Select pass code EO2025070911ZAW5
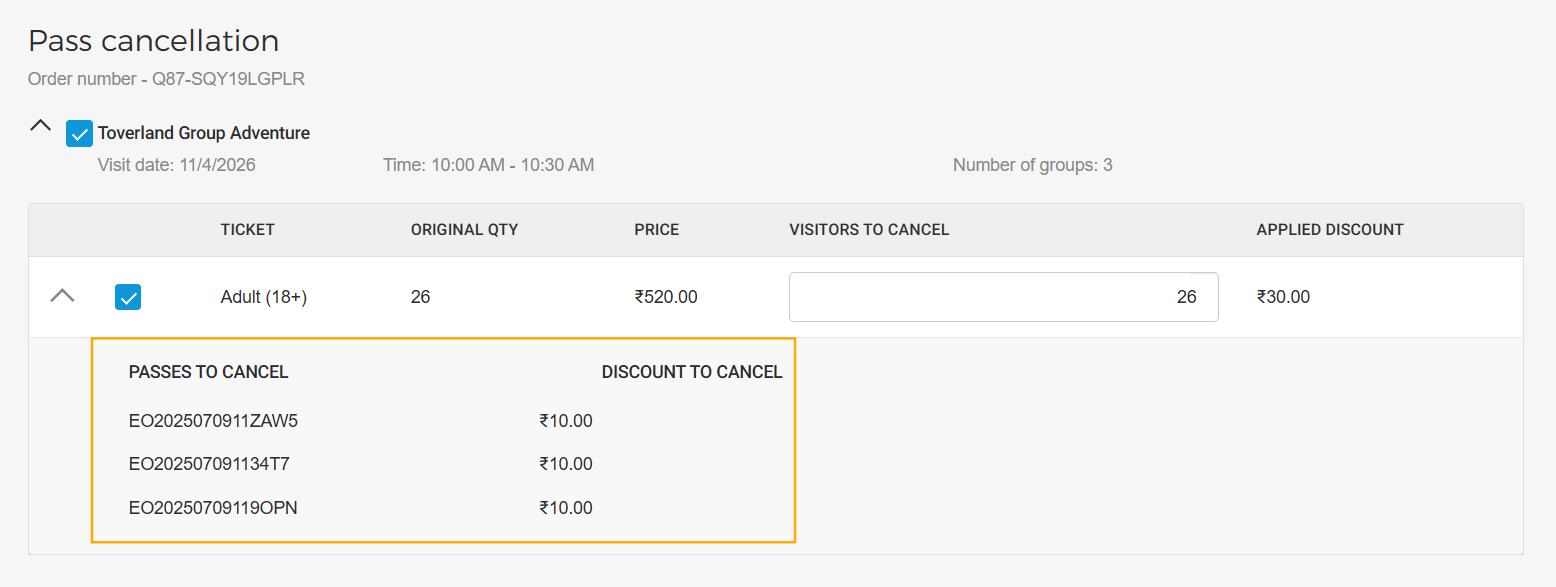The image size is (1556, 587). coord(213,421)
